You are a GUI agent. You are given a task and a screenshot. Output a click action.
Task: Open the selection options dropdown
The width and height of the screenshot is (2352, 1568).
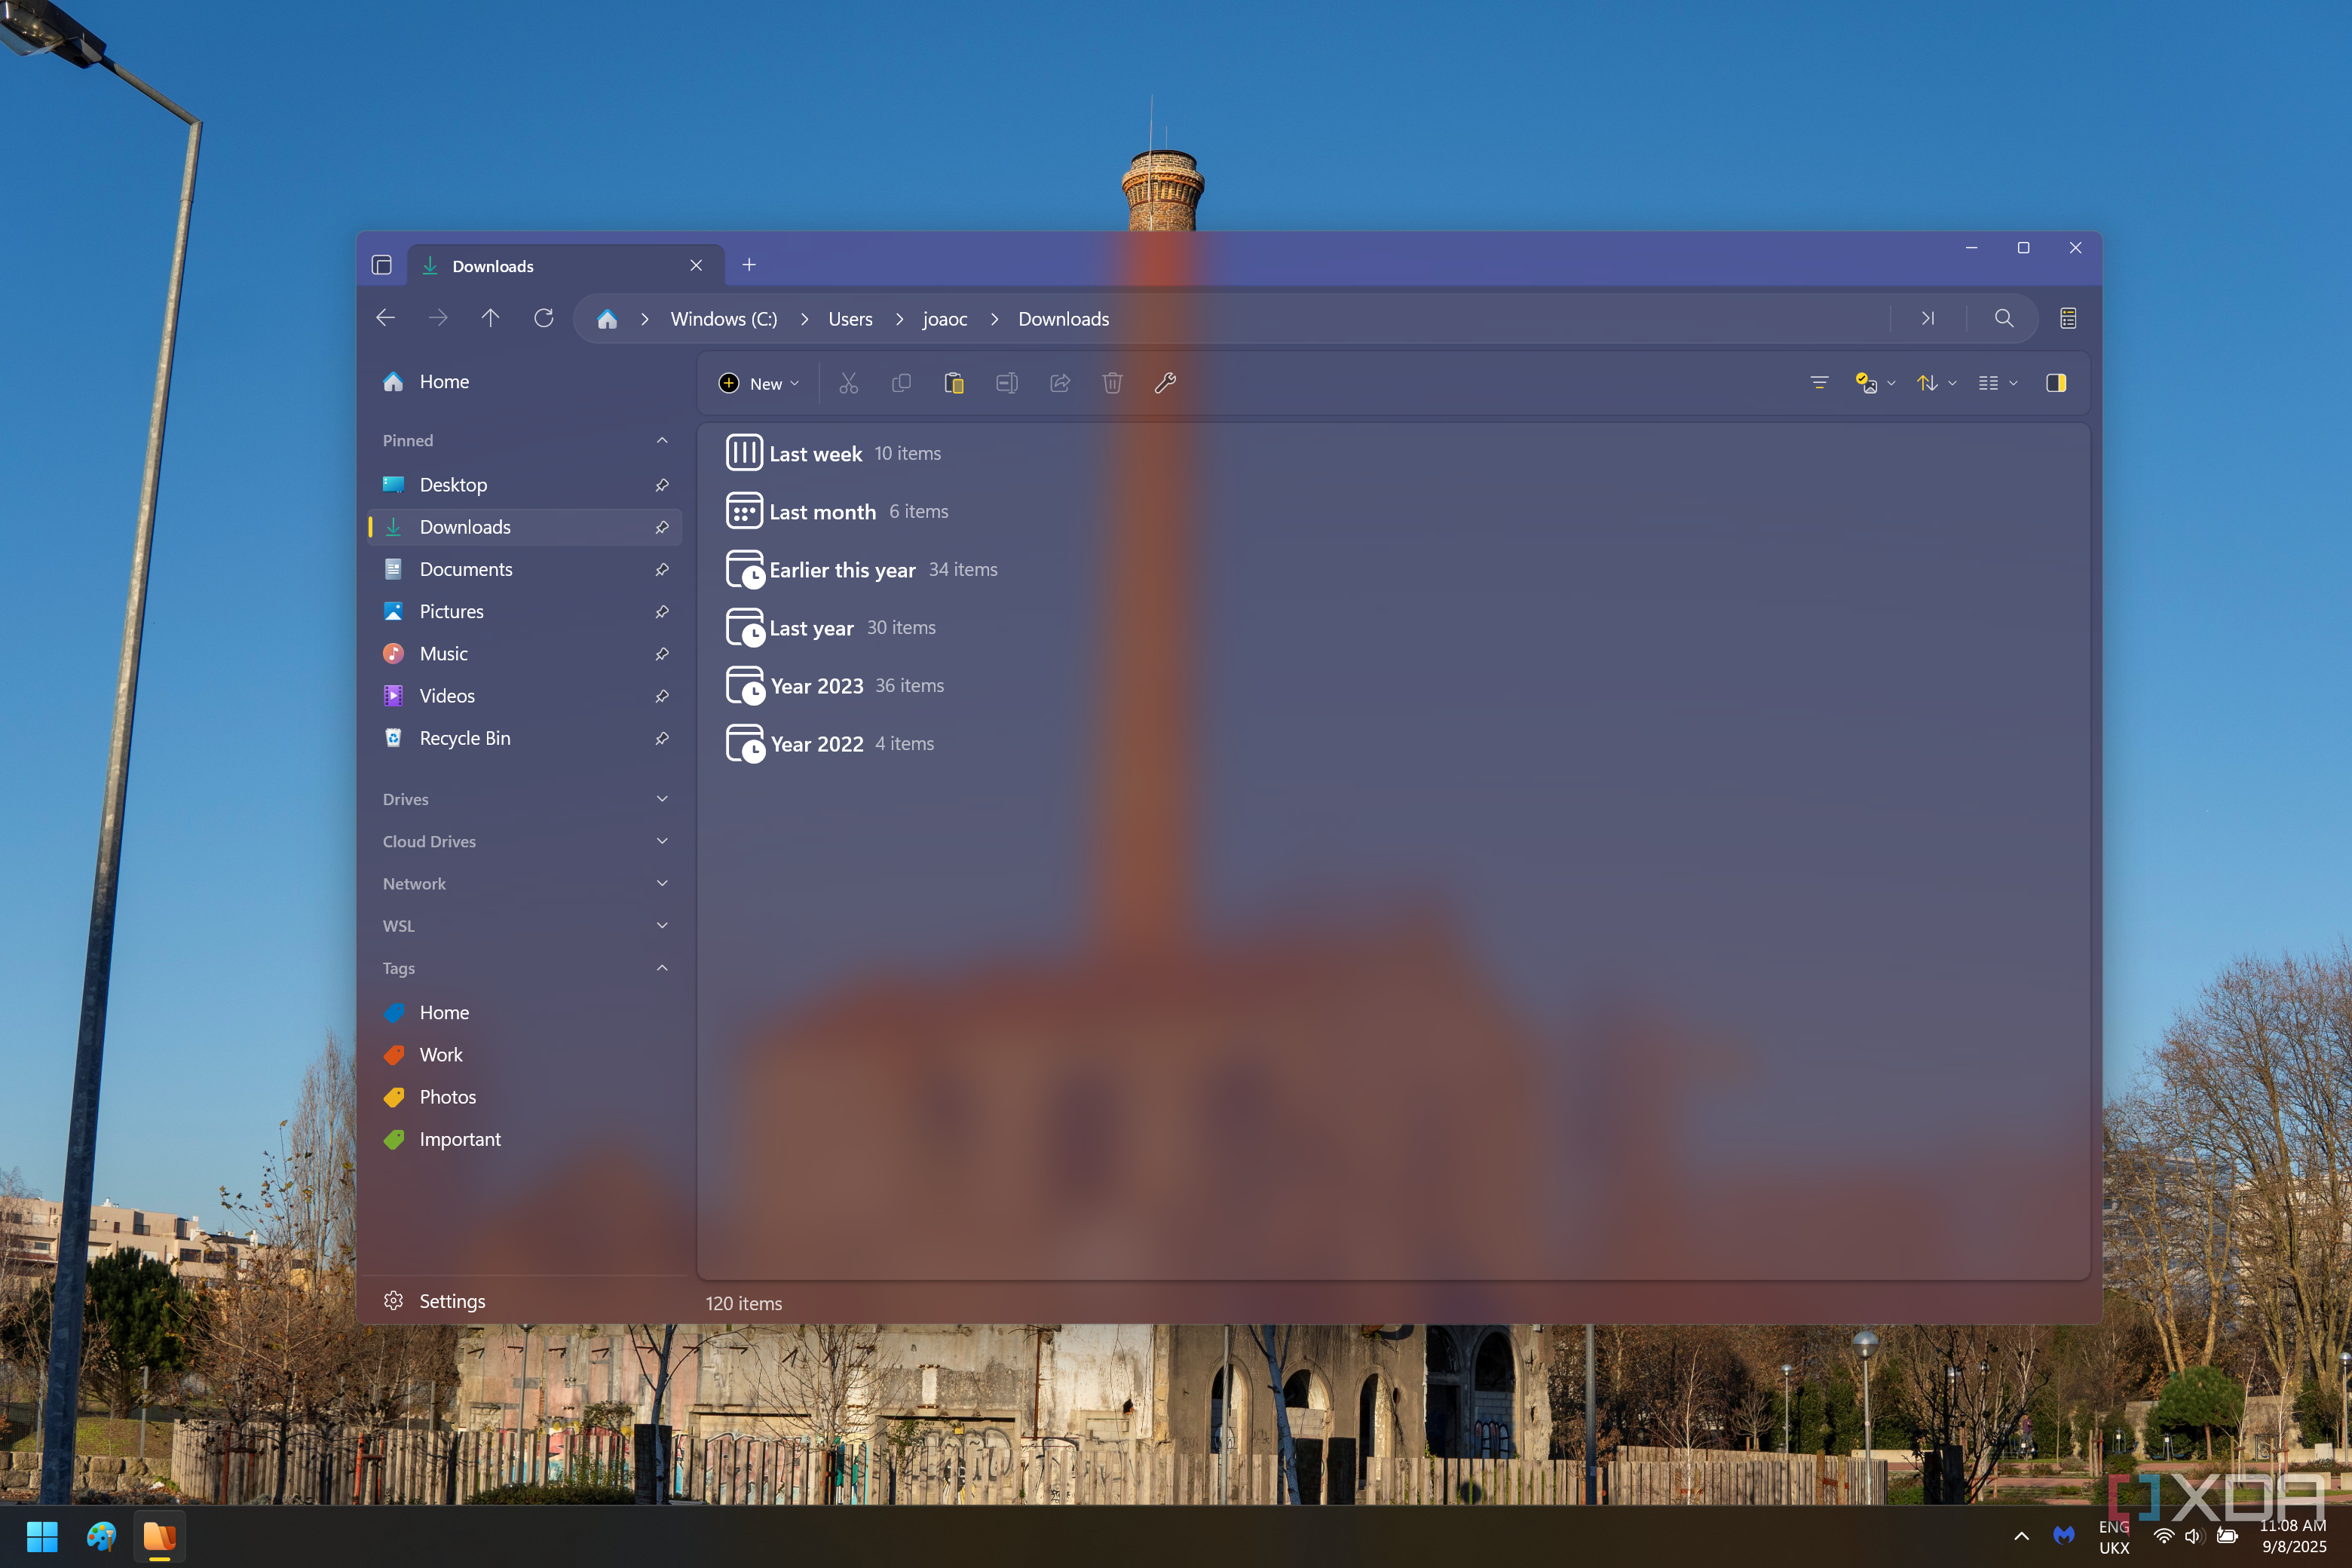[x=1875, y=383]
